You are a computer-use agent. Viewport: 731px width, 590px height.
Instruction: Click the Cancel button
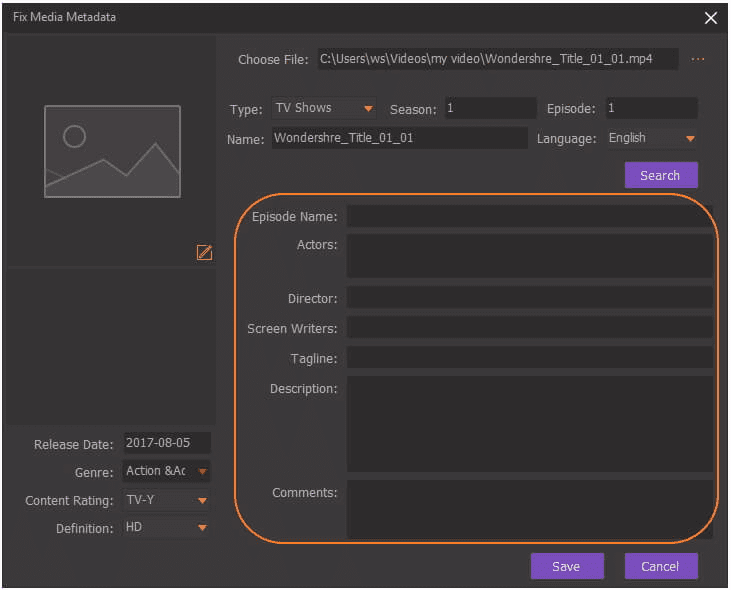click(x=660, y=566)
